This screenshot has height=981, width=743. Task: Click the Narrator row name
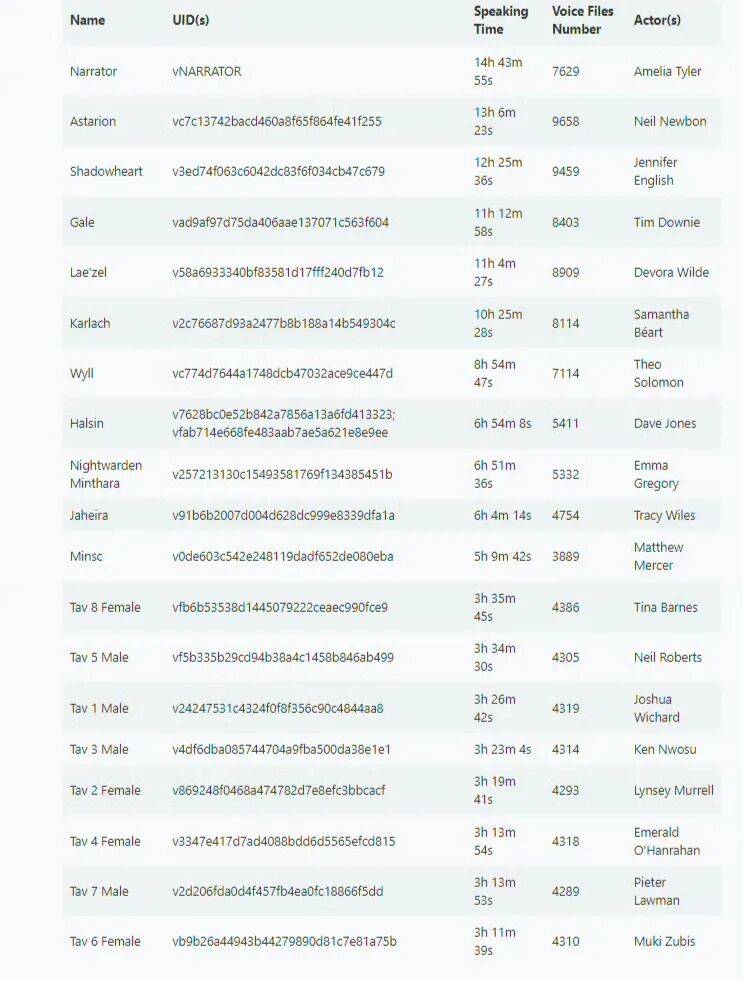pos(93,71)
